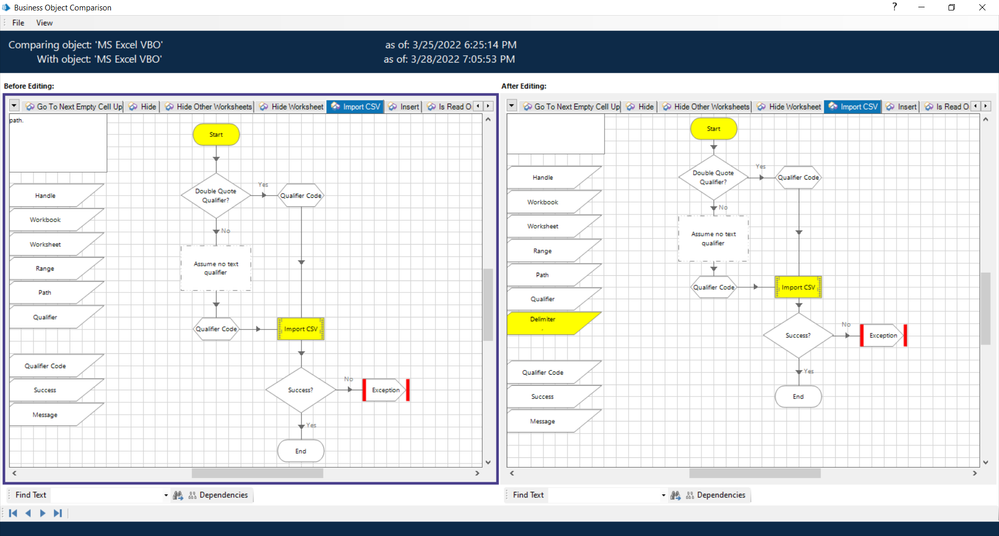This screenshot has width=999, height=536.
Task: Jump to first difference
Action: tap(13, 513)
